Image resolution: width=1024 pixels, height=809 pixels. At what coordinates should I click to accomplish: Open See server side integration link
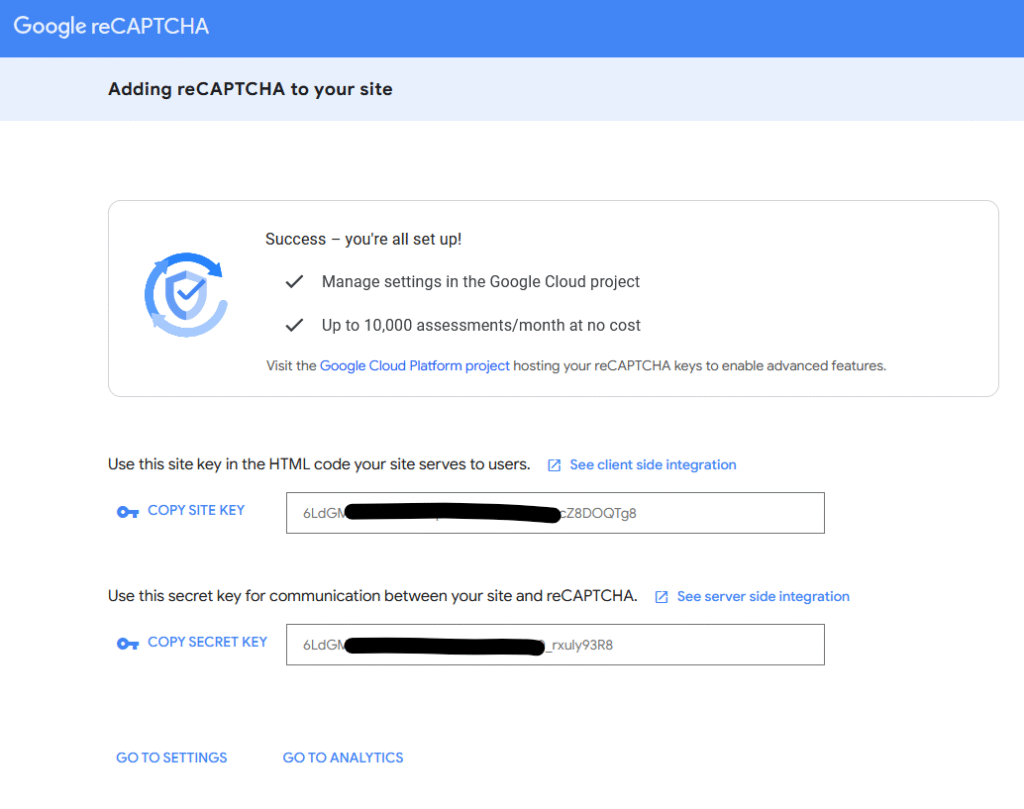[763, 597]
